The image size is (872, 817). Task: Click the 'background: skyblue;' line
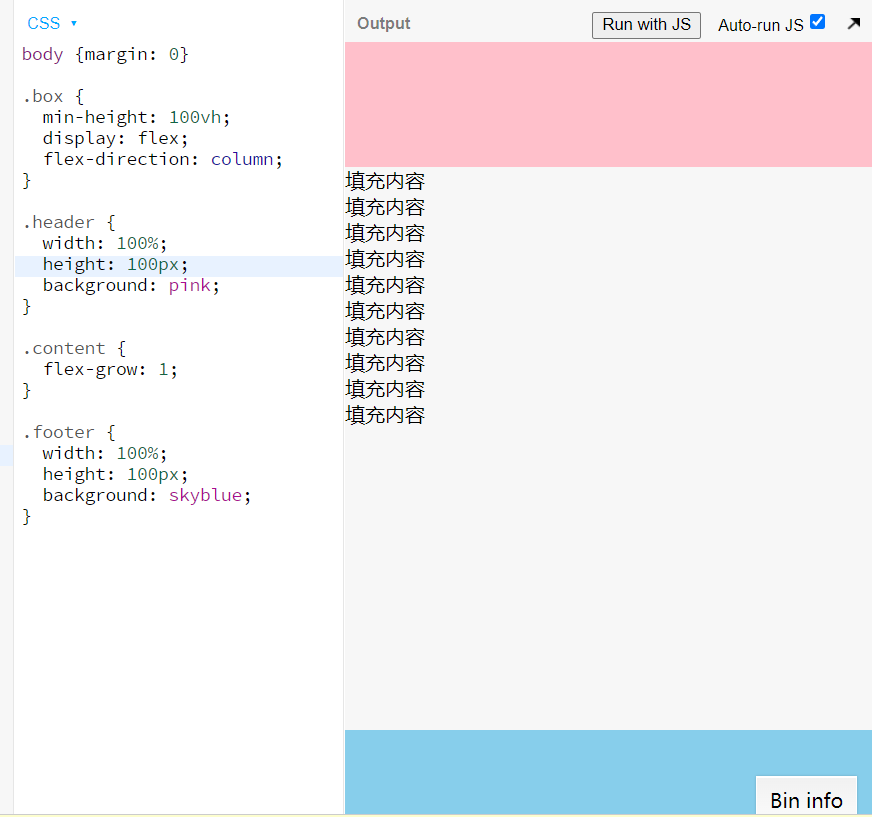click(x=147, y=496)
